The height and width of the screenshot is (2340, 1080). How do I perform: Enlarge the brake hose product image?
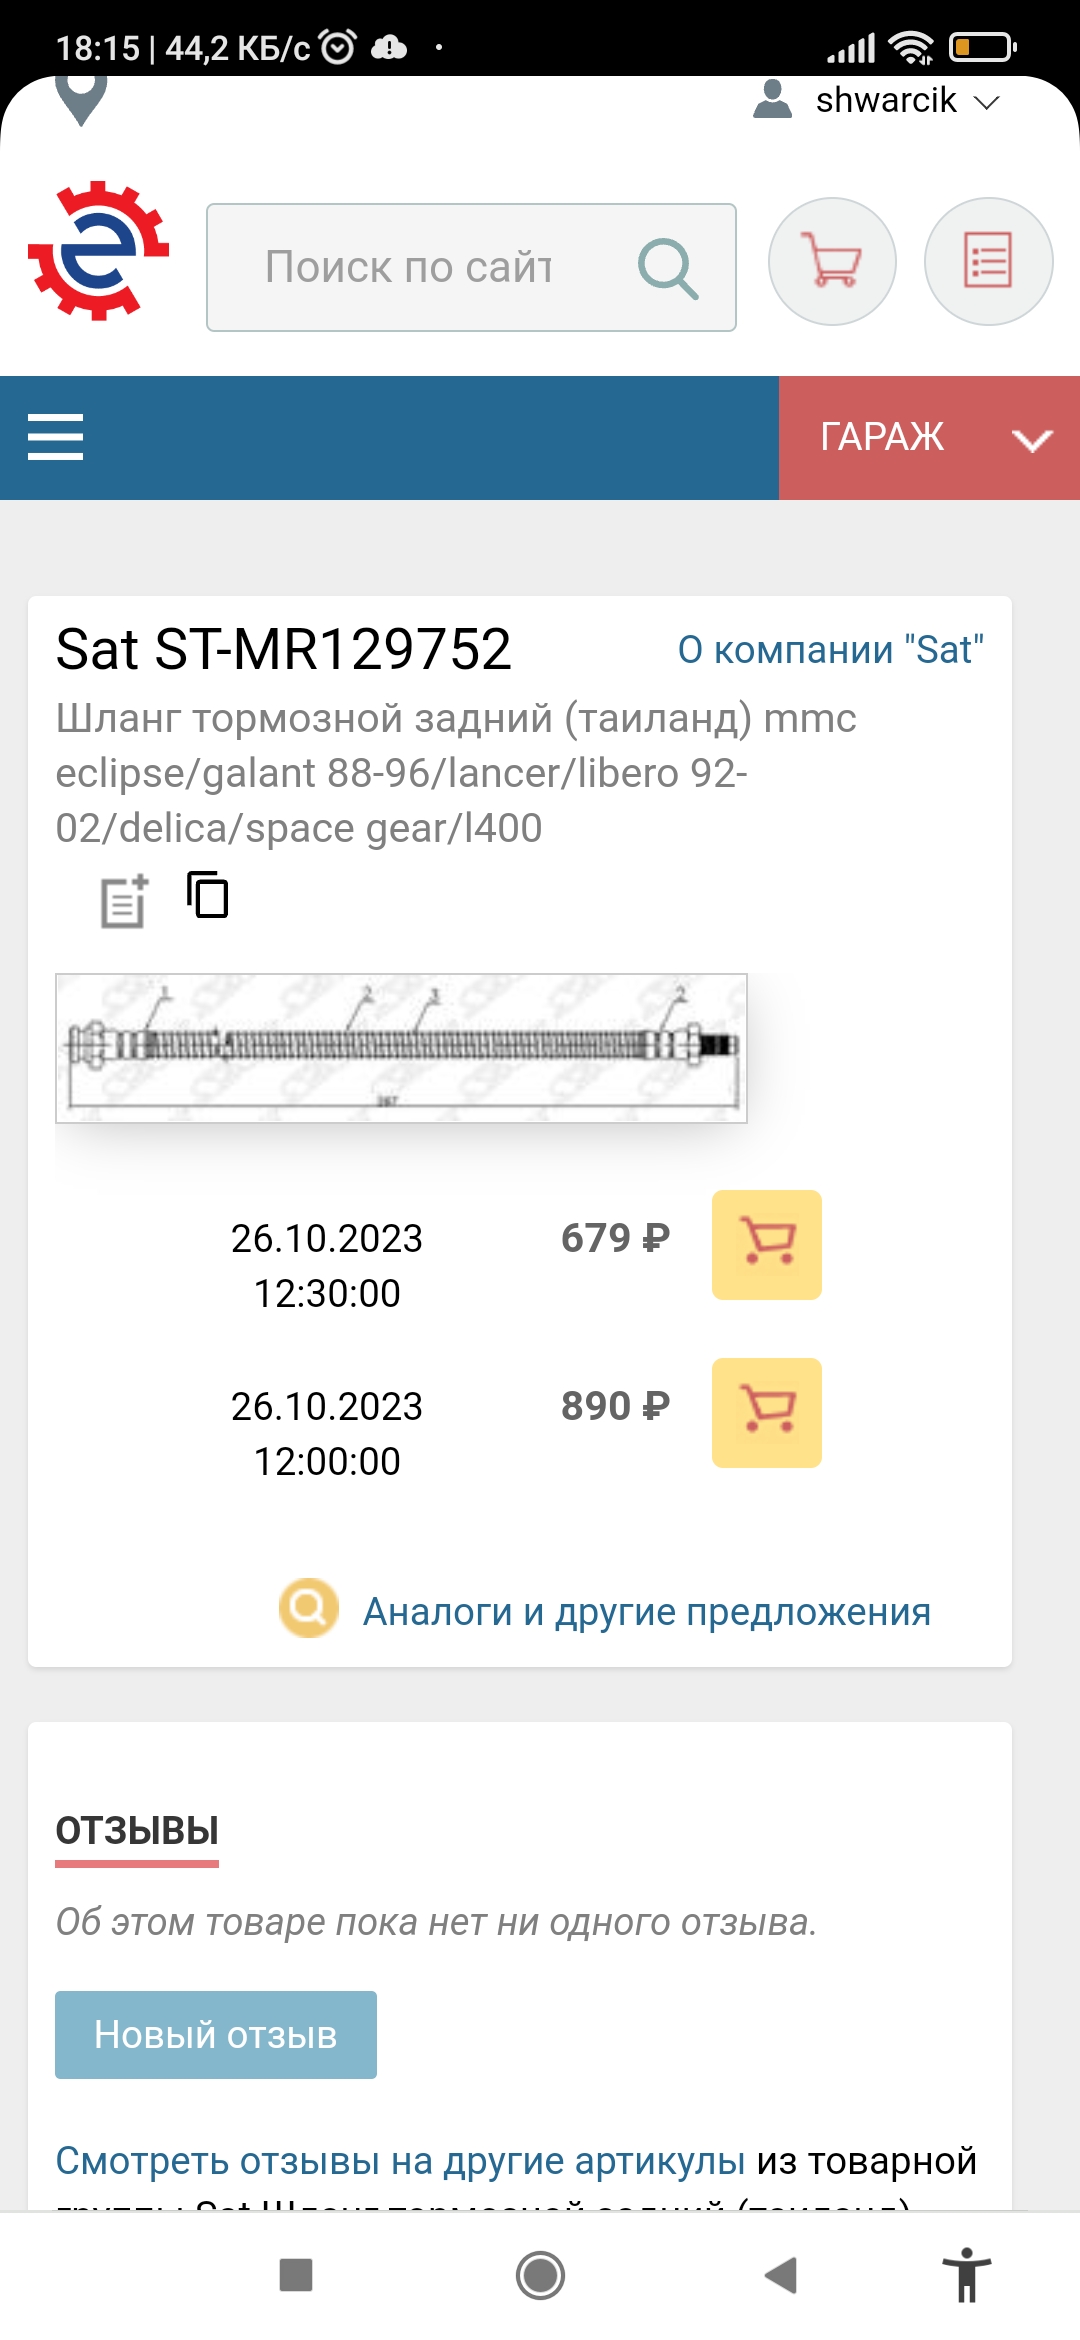(401, 1048)
